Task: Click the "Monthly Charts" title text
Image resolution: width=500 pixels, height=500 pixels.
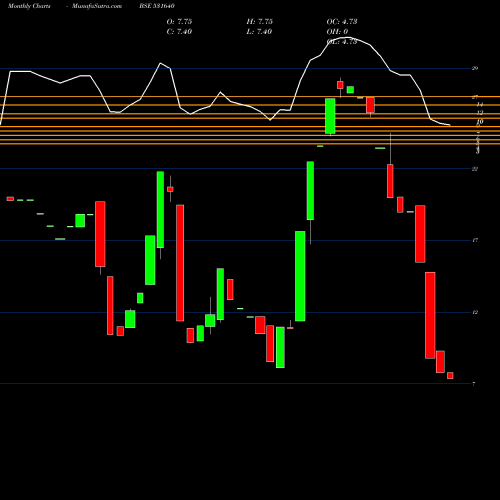Action: tap(29, 6)
